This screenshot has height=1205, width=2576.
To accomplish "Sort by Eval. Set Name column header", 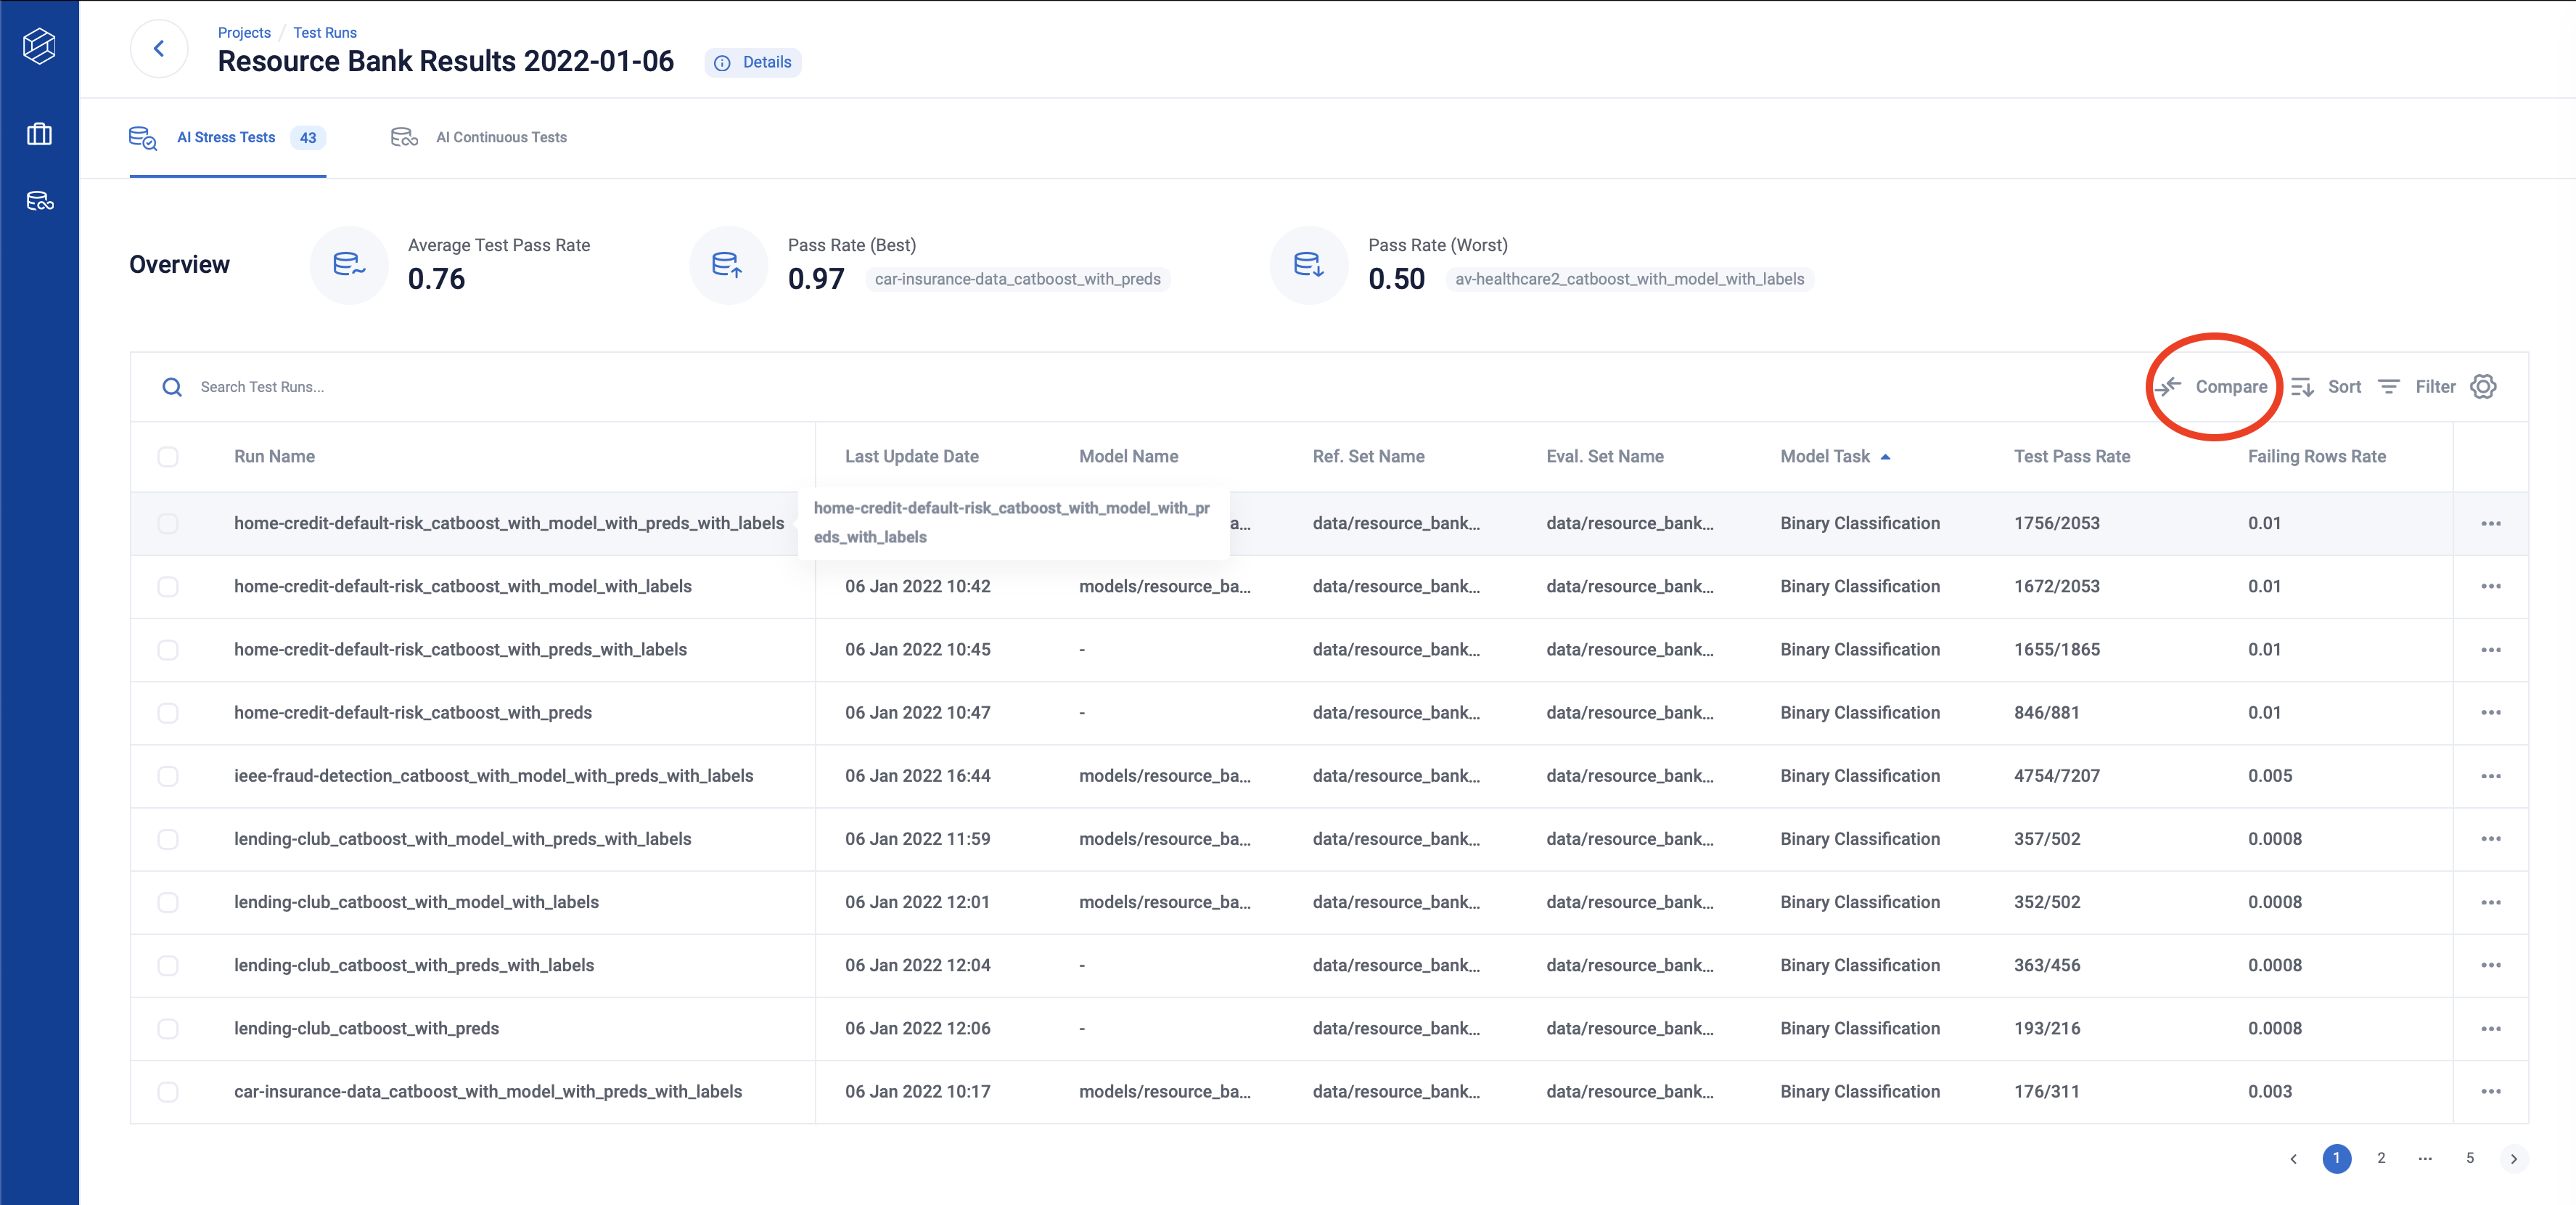I will pos(1604,457).
